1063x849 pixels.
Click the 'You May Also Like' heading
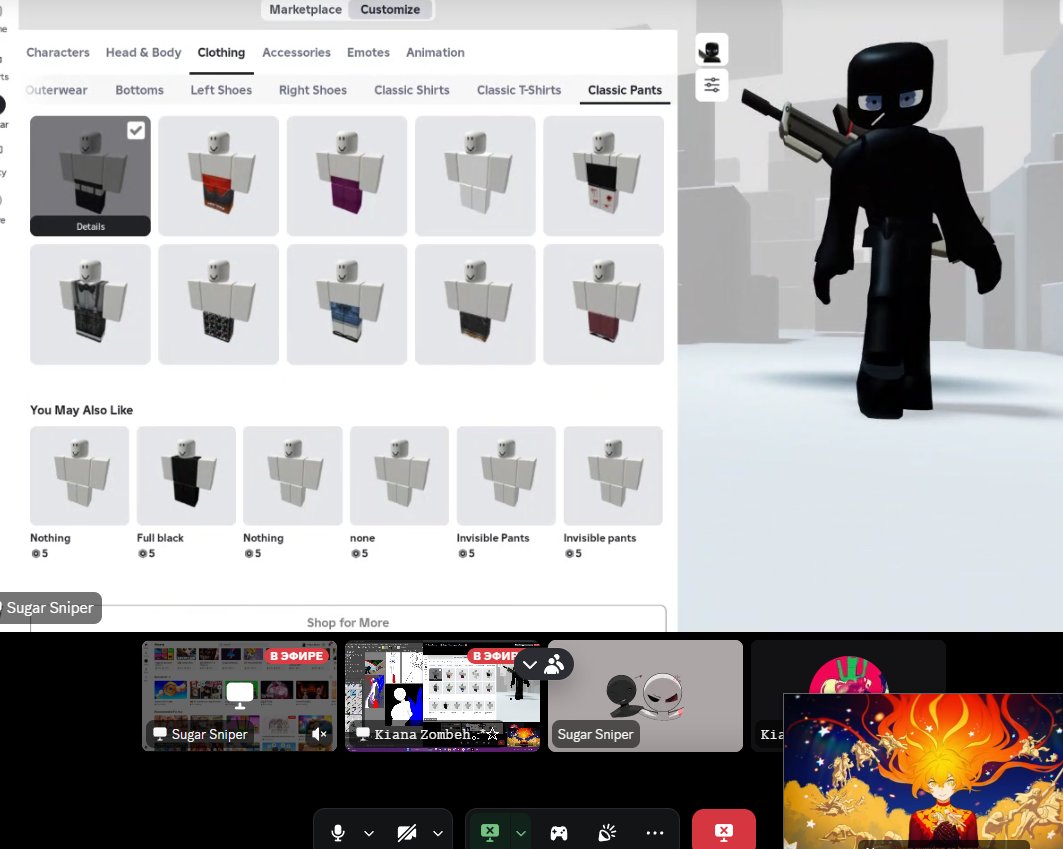[81, 410]
